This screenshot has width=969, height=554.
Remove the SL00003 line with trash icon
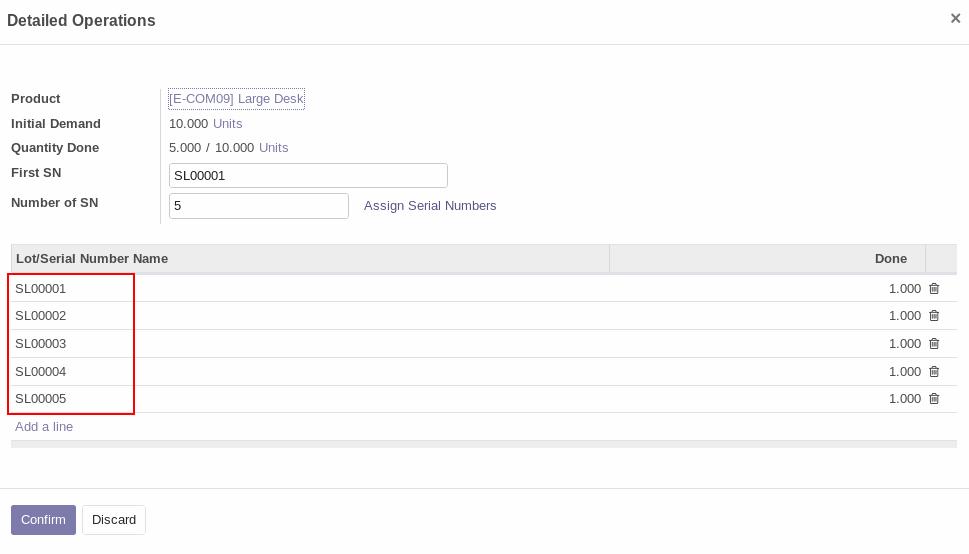tap(934, 344)
